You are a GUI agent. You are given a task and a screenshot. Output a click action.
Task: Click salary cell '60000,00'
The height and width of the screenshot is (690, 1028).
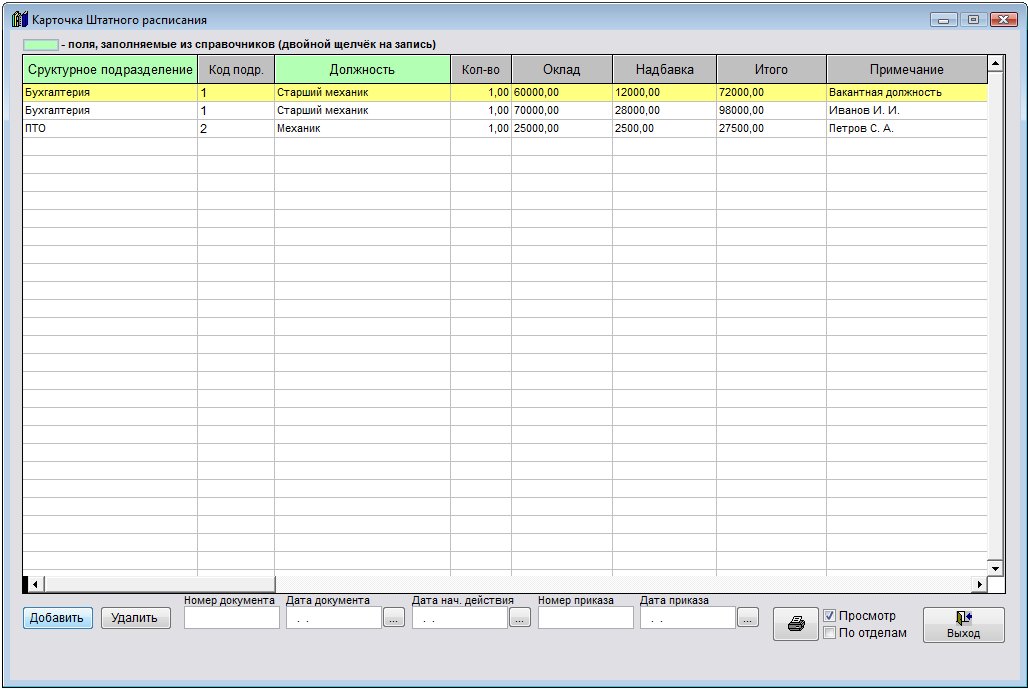coord(562,92)
